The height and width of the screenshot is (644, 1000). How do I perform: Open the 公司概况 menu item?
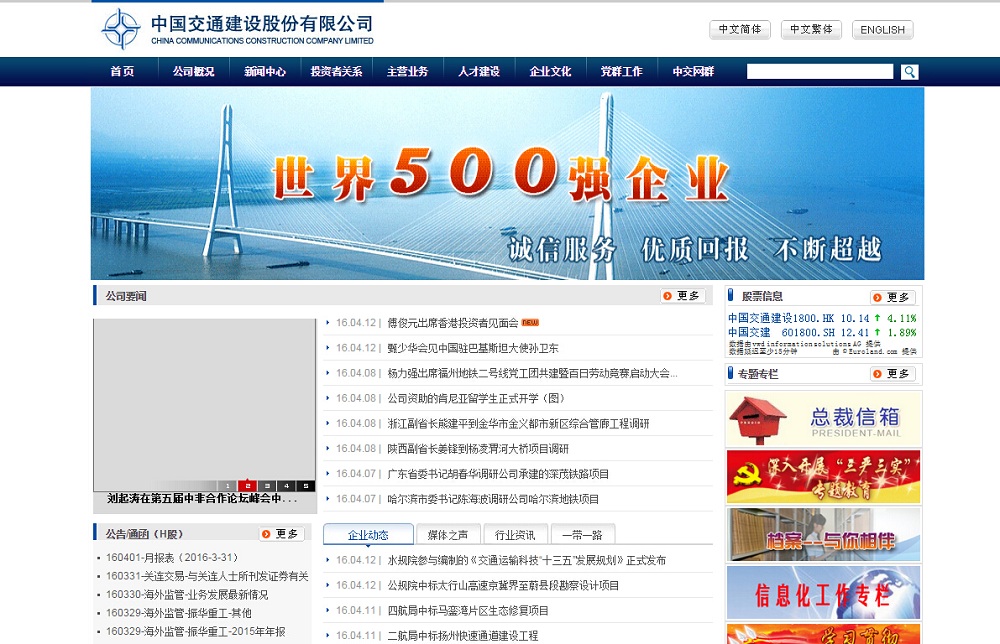(x=193, y=71)
